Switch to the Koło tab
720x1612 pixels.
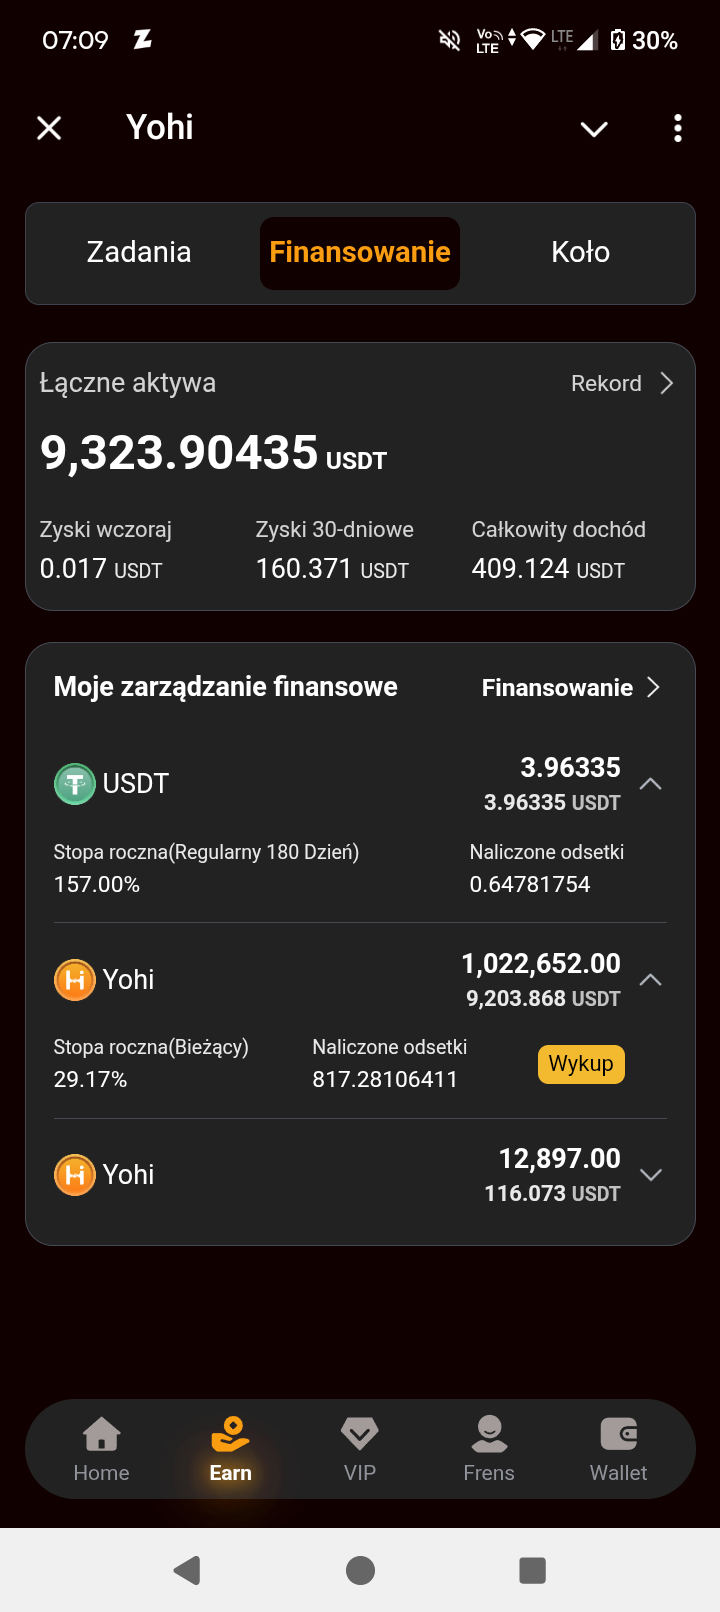[x=580, y=252]
